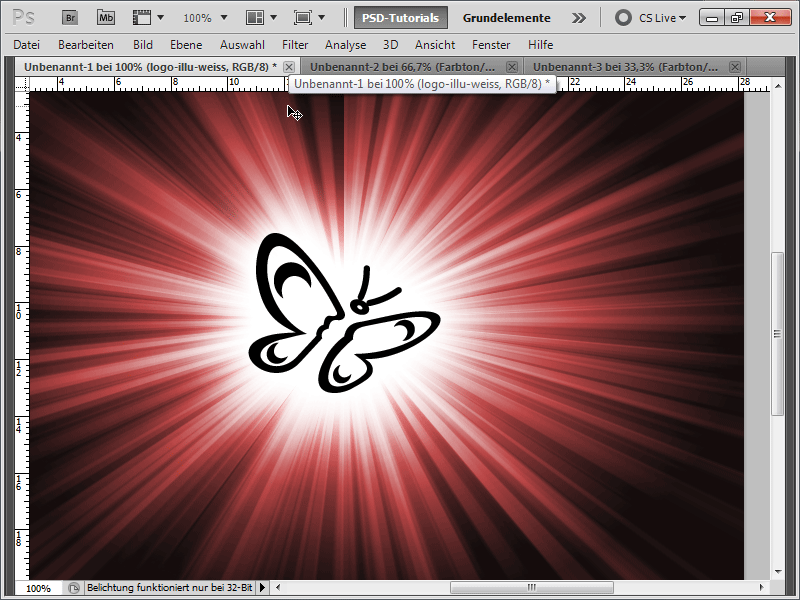Open the 3D menu
This screenshot has height=600, width=800.
pos(390,45)
